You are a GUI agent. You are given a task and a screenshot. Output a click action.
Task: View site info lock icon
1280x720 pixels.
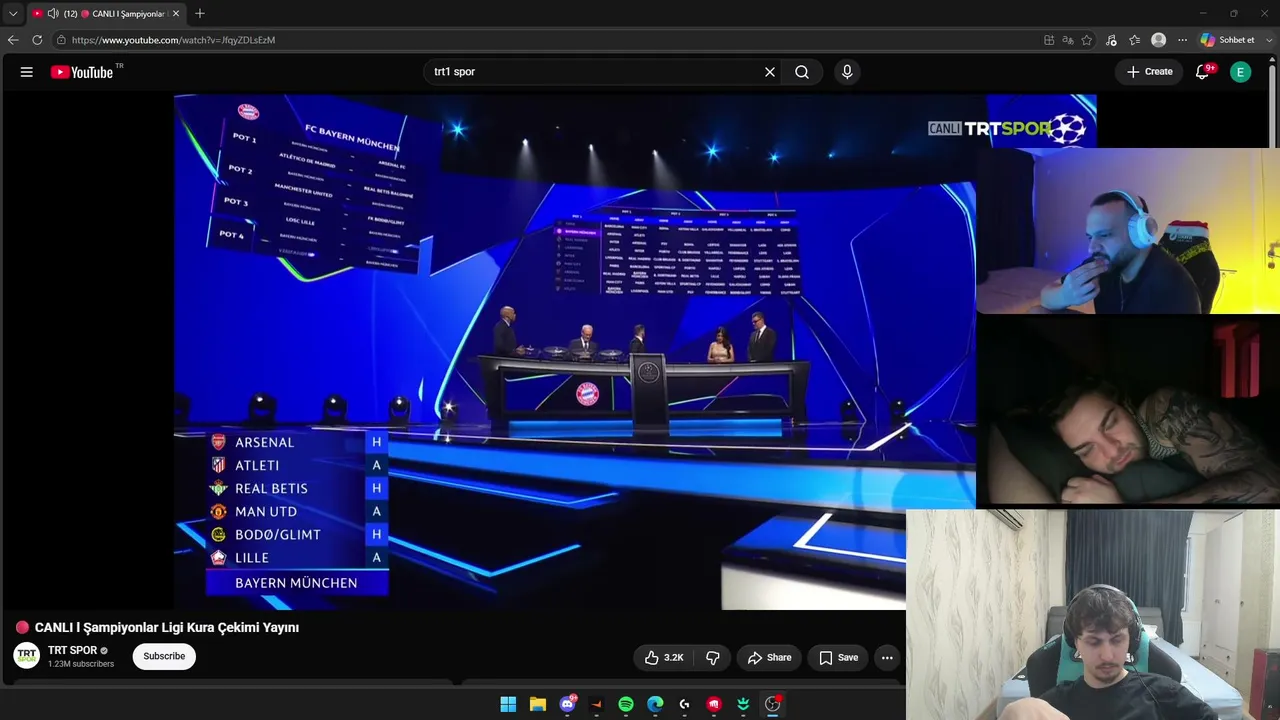point(61,40)
